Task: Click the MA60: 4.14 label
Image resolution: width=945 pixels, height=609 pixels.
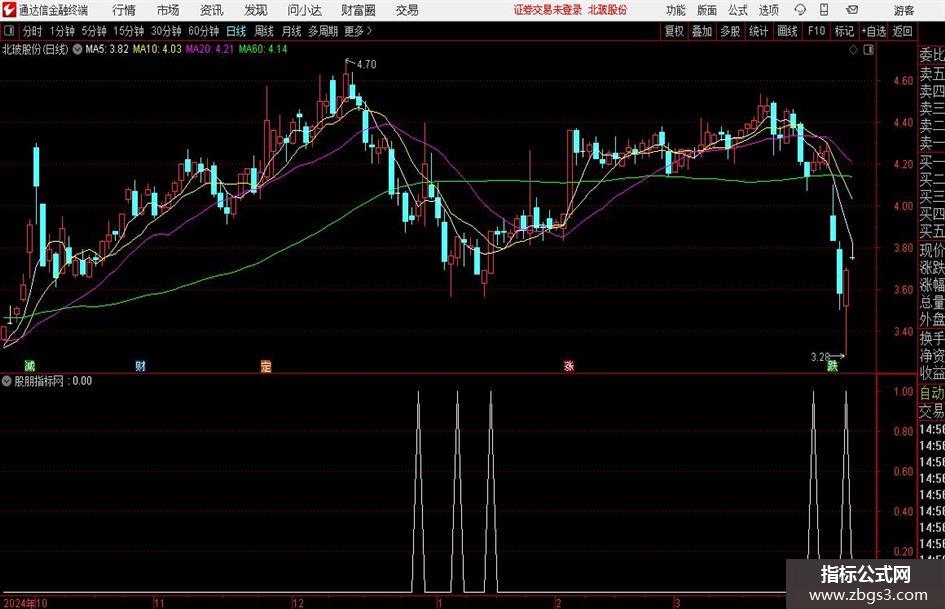Action: click(263, 49)
